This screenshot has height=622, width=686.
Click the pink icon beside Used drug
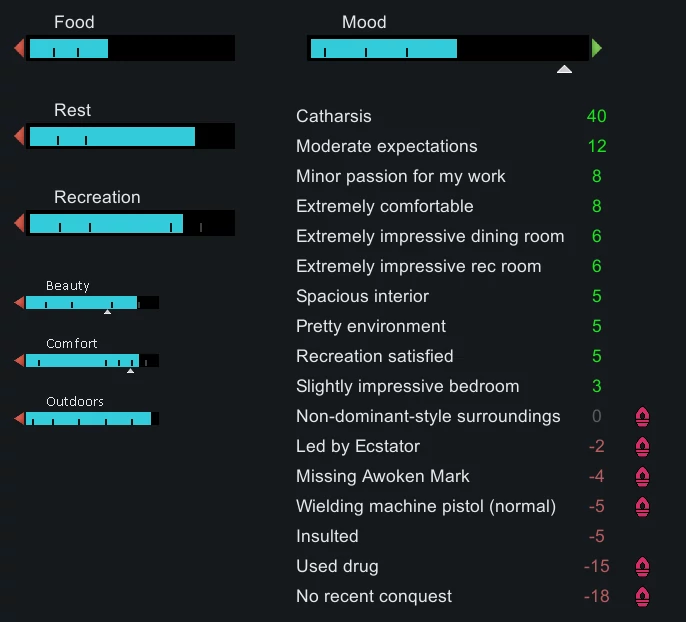(643, 567)
